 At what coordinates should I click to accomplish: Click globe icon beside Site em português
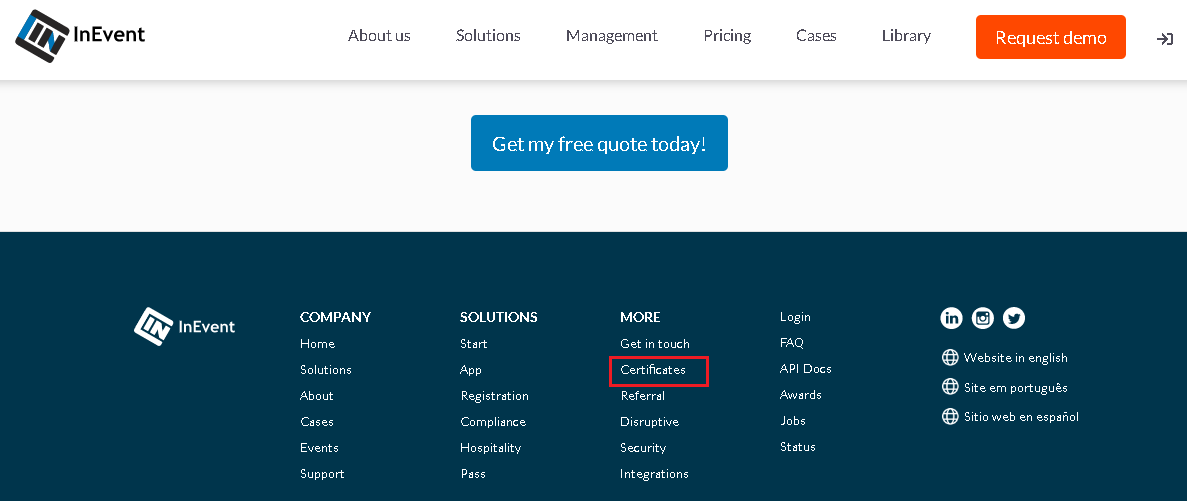(x=949, y=387)
